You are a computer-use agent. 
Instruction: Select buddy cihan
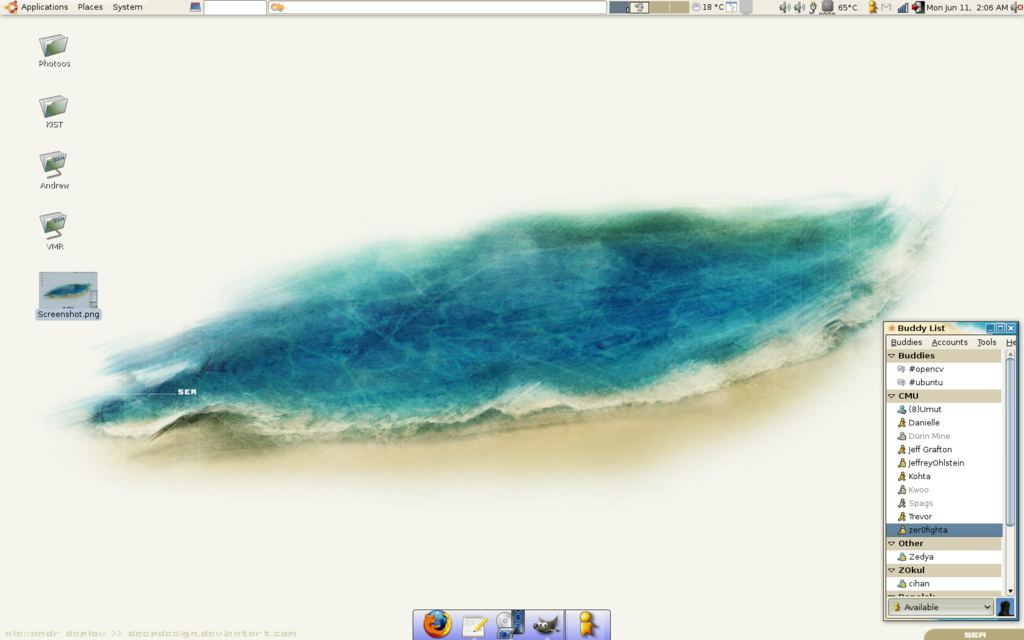[944, 584]
